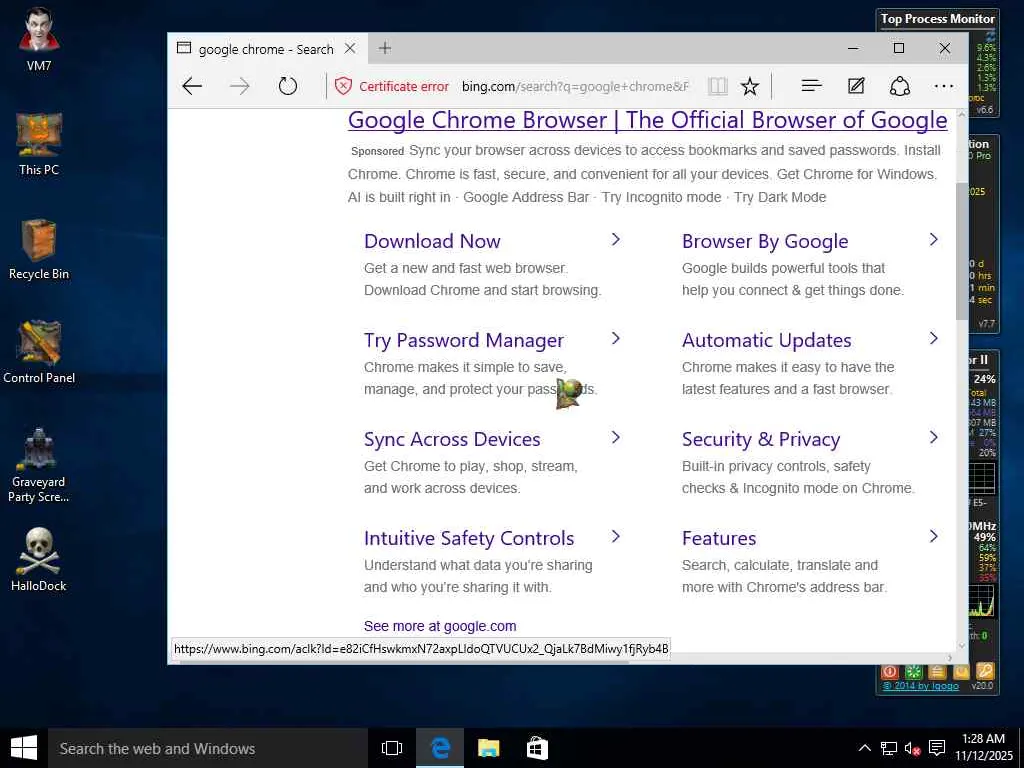Open Reading view in Edge
Image resolution: width=1024 pixels, height=768 pixels.
pos(717,86)
